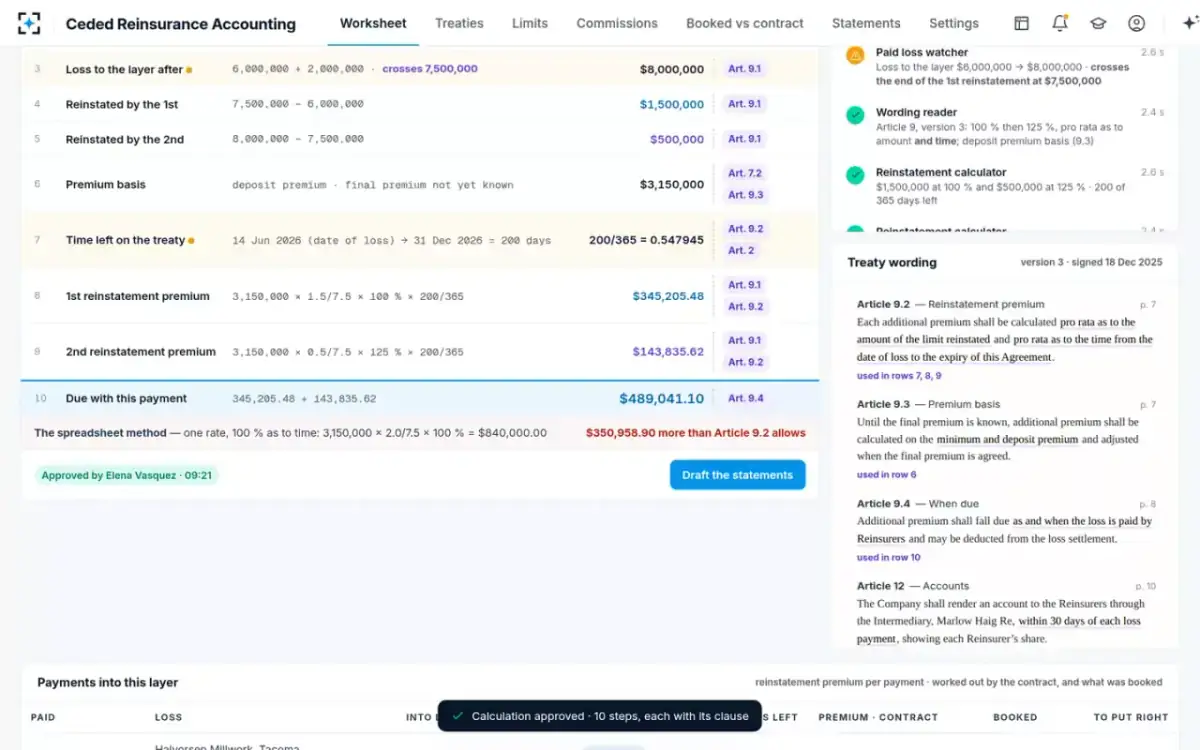Click the LOSS column header
Image resolution: width=1200 pixels, height=750 pixels.
168,718
